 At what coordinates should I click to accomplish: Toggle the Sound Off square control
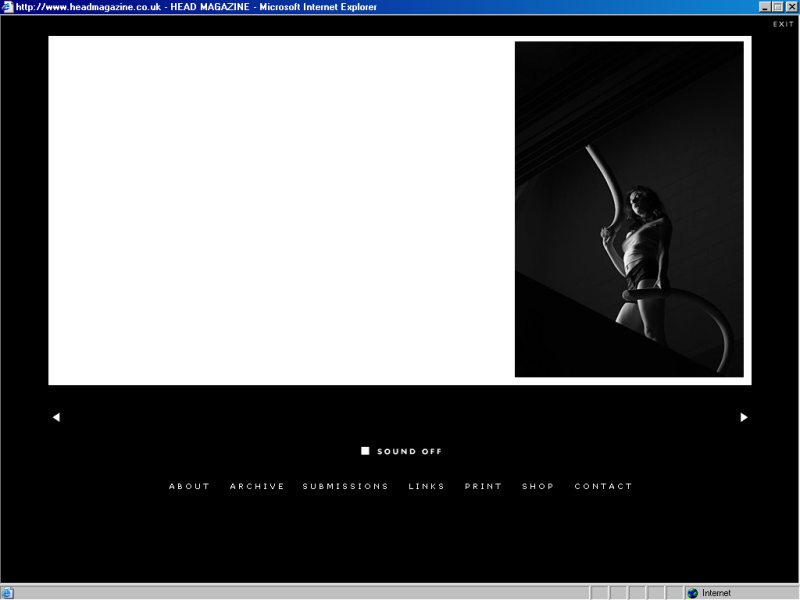click(x=365, y=451)
